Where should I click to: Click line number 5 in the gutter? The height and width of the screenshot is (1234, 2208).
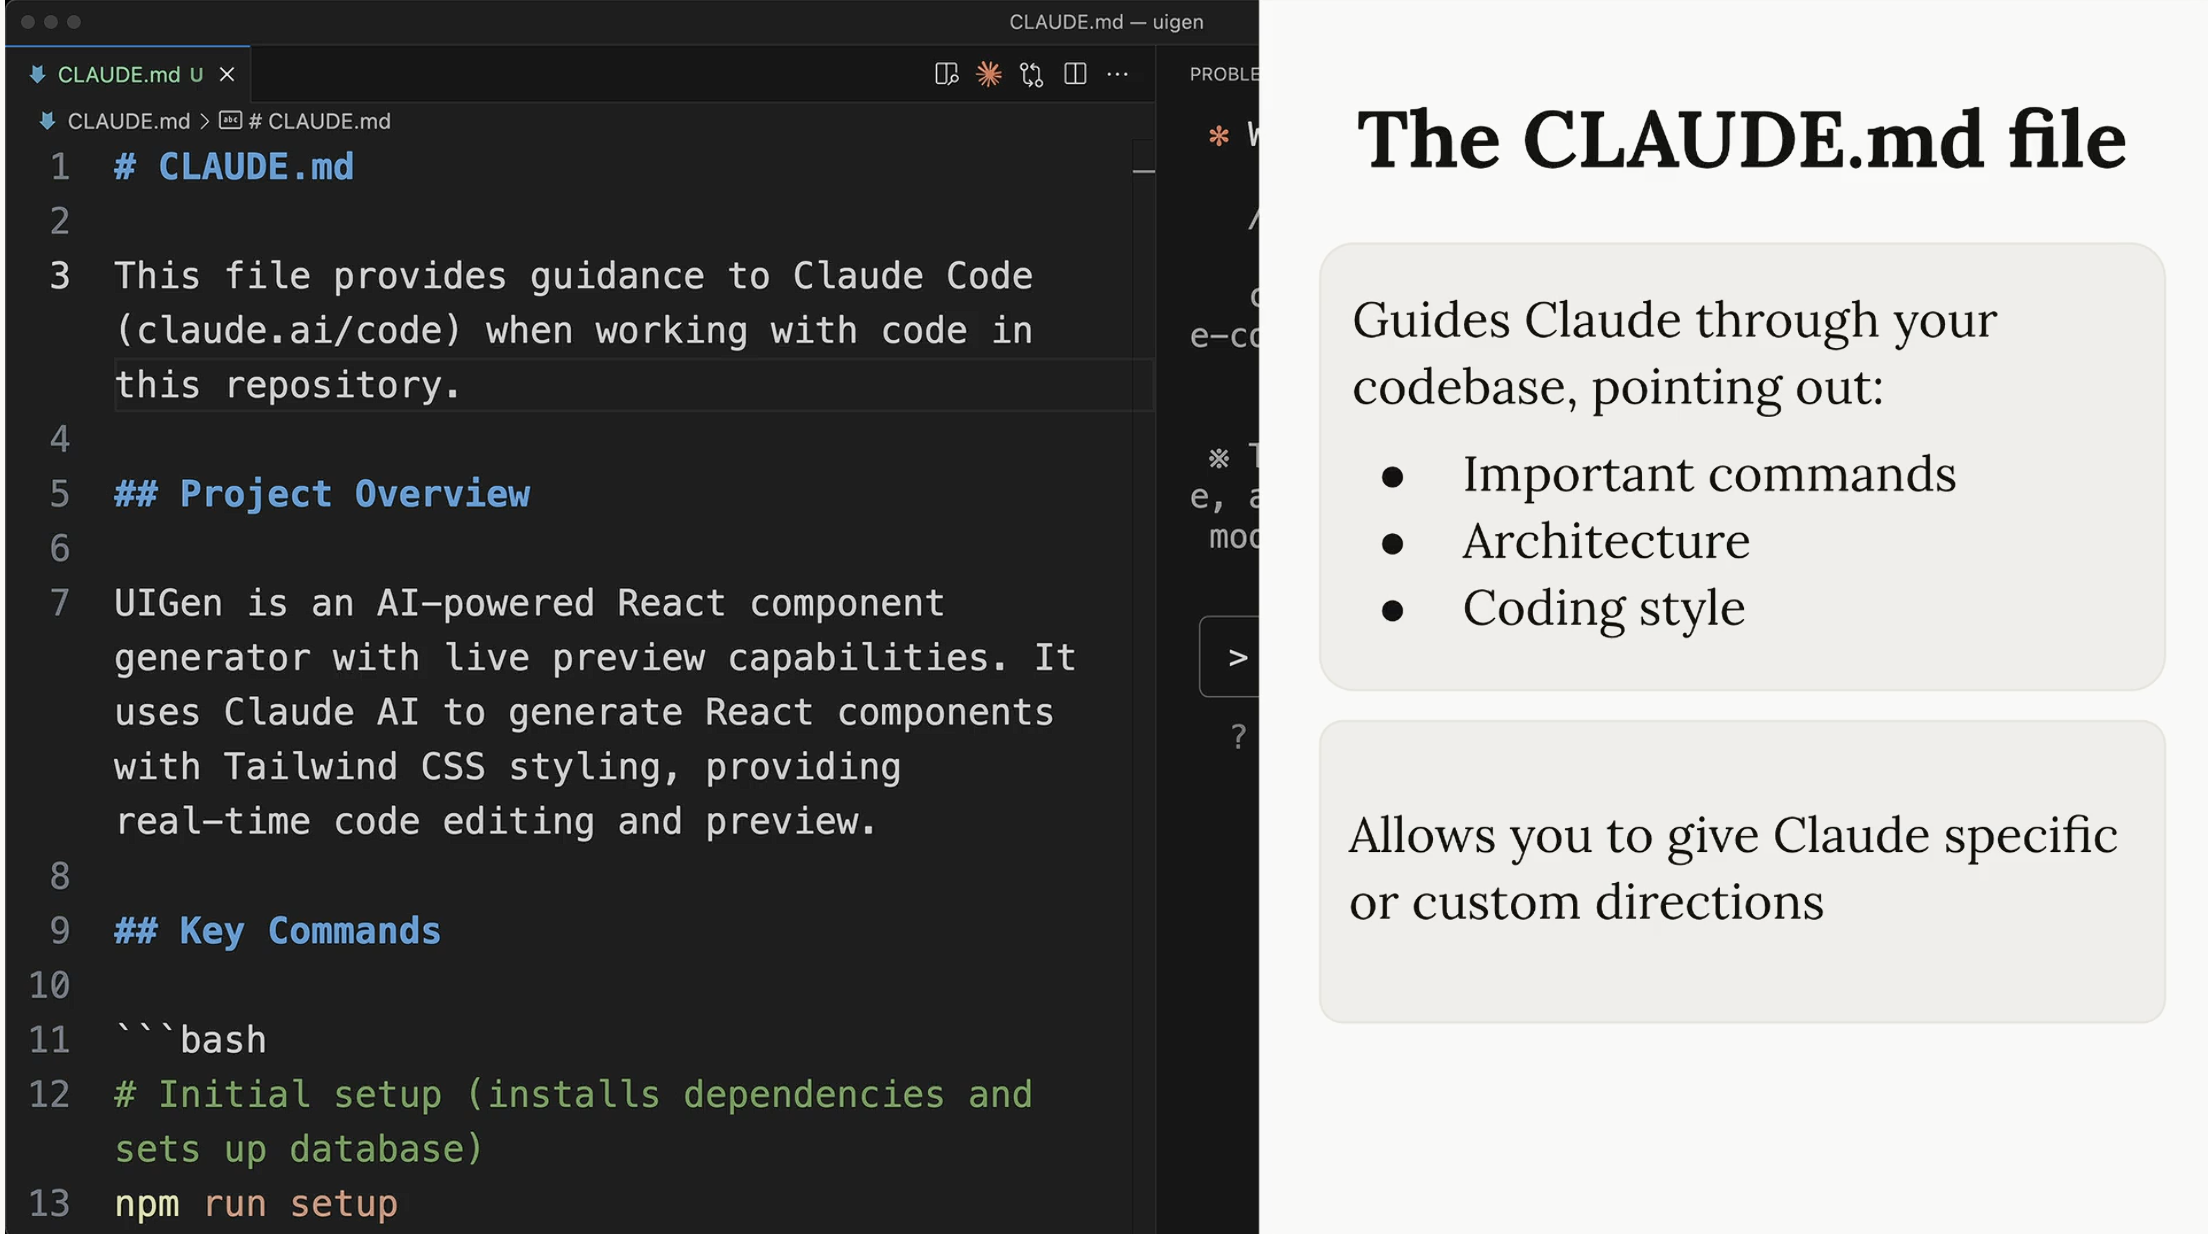60,494
